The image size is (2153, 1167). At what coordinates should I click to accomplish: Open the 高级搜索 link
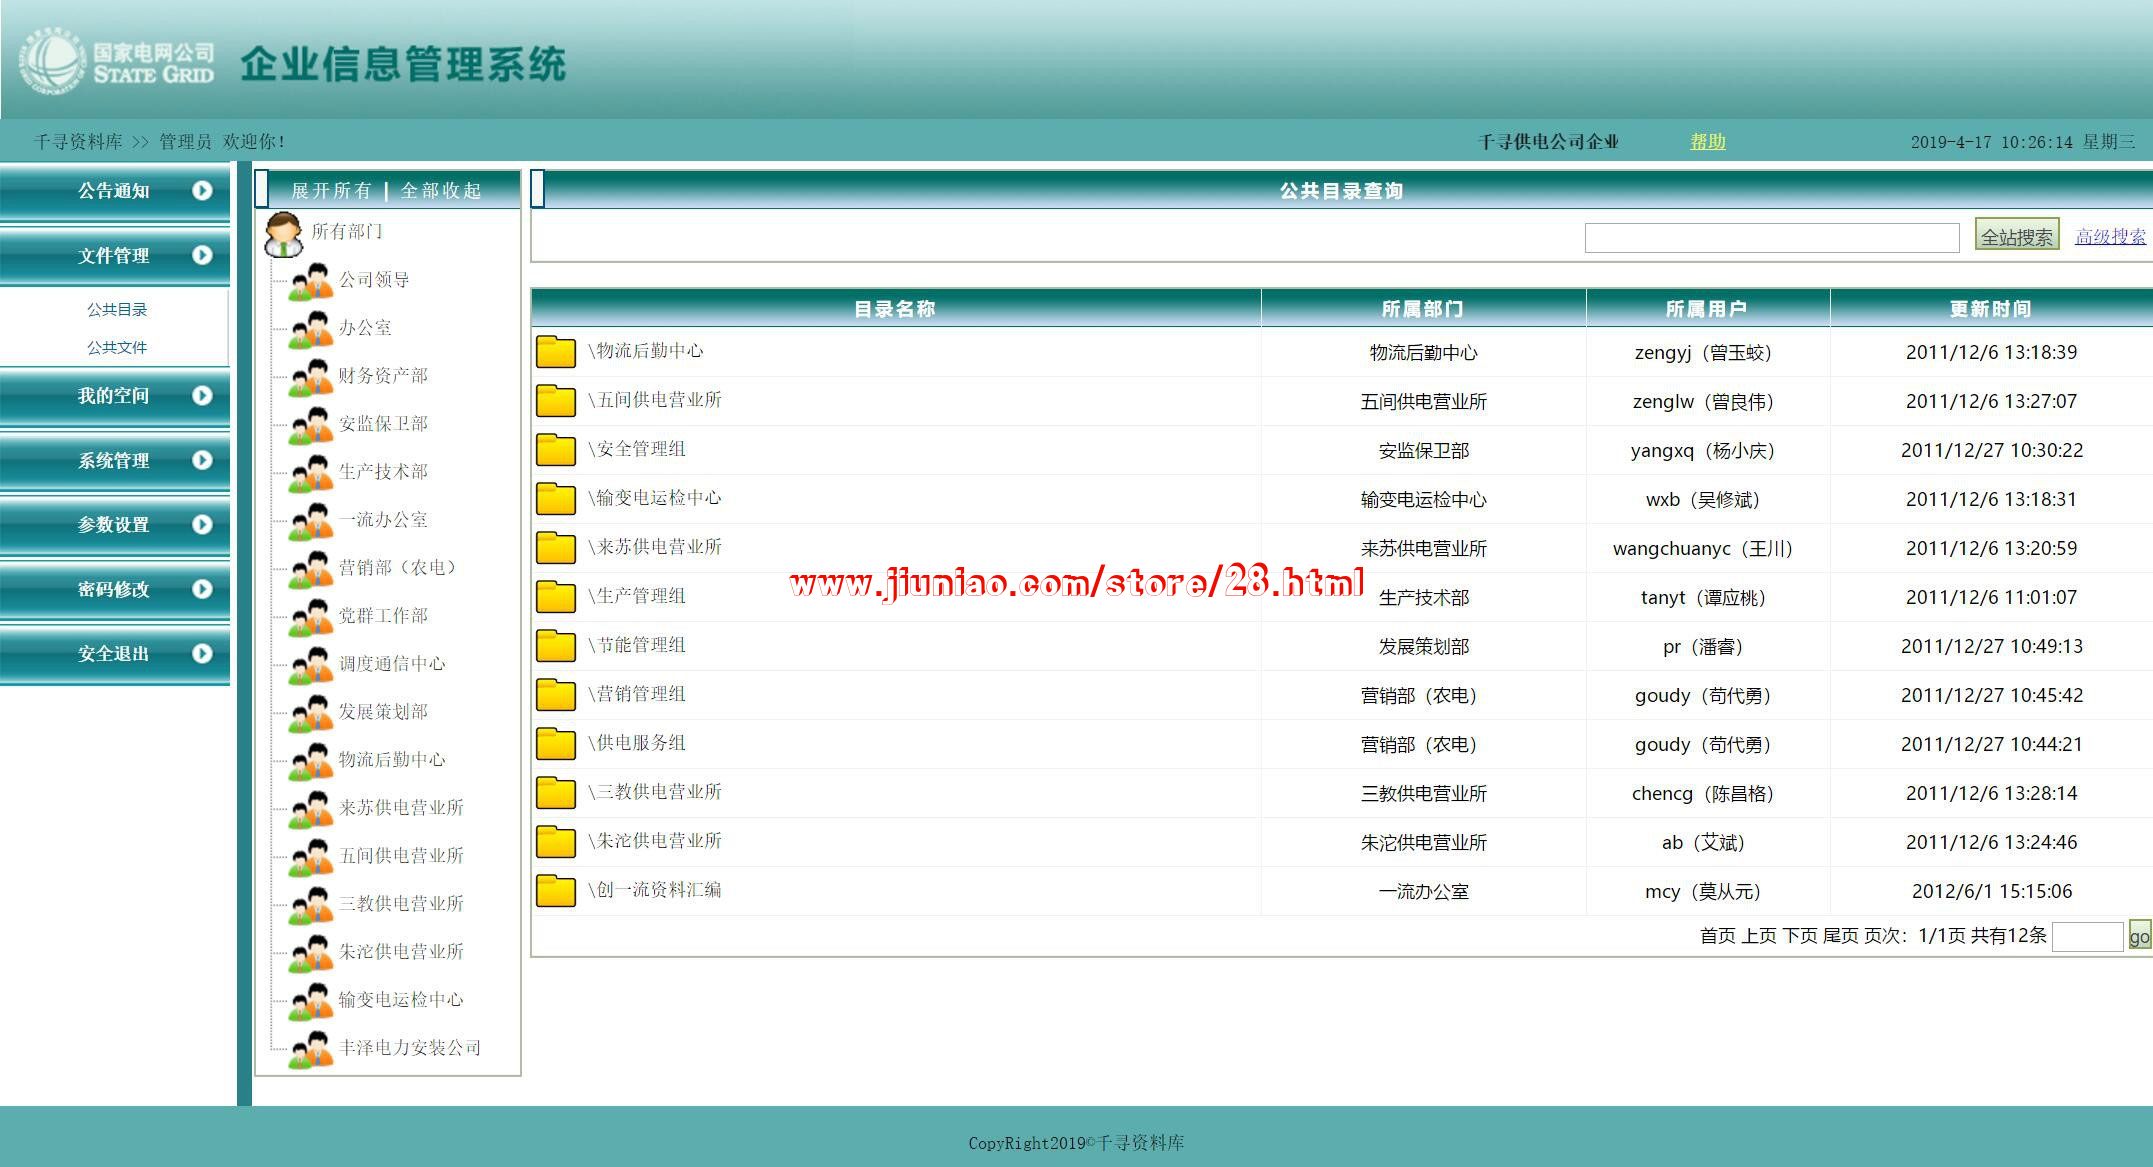point(2109,237)
